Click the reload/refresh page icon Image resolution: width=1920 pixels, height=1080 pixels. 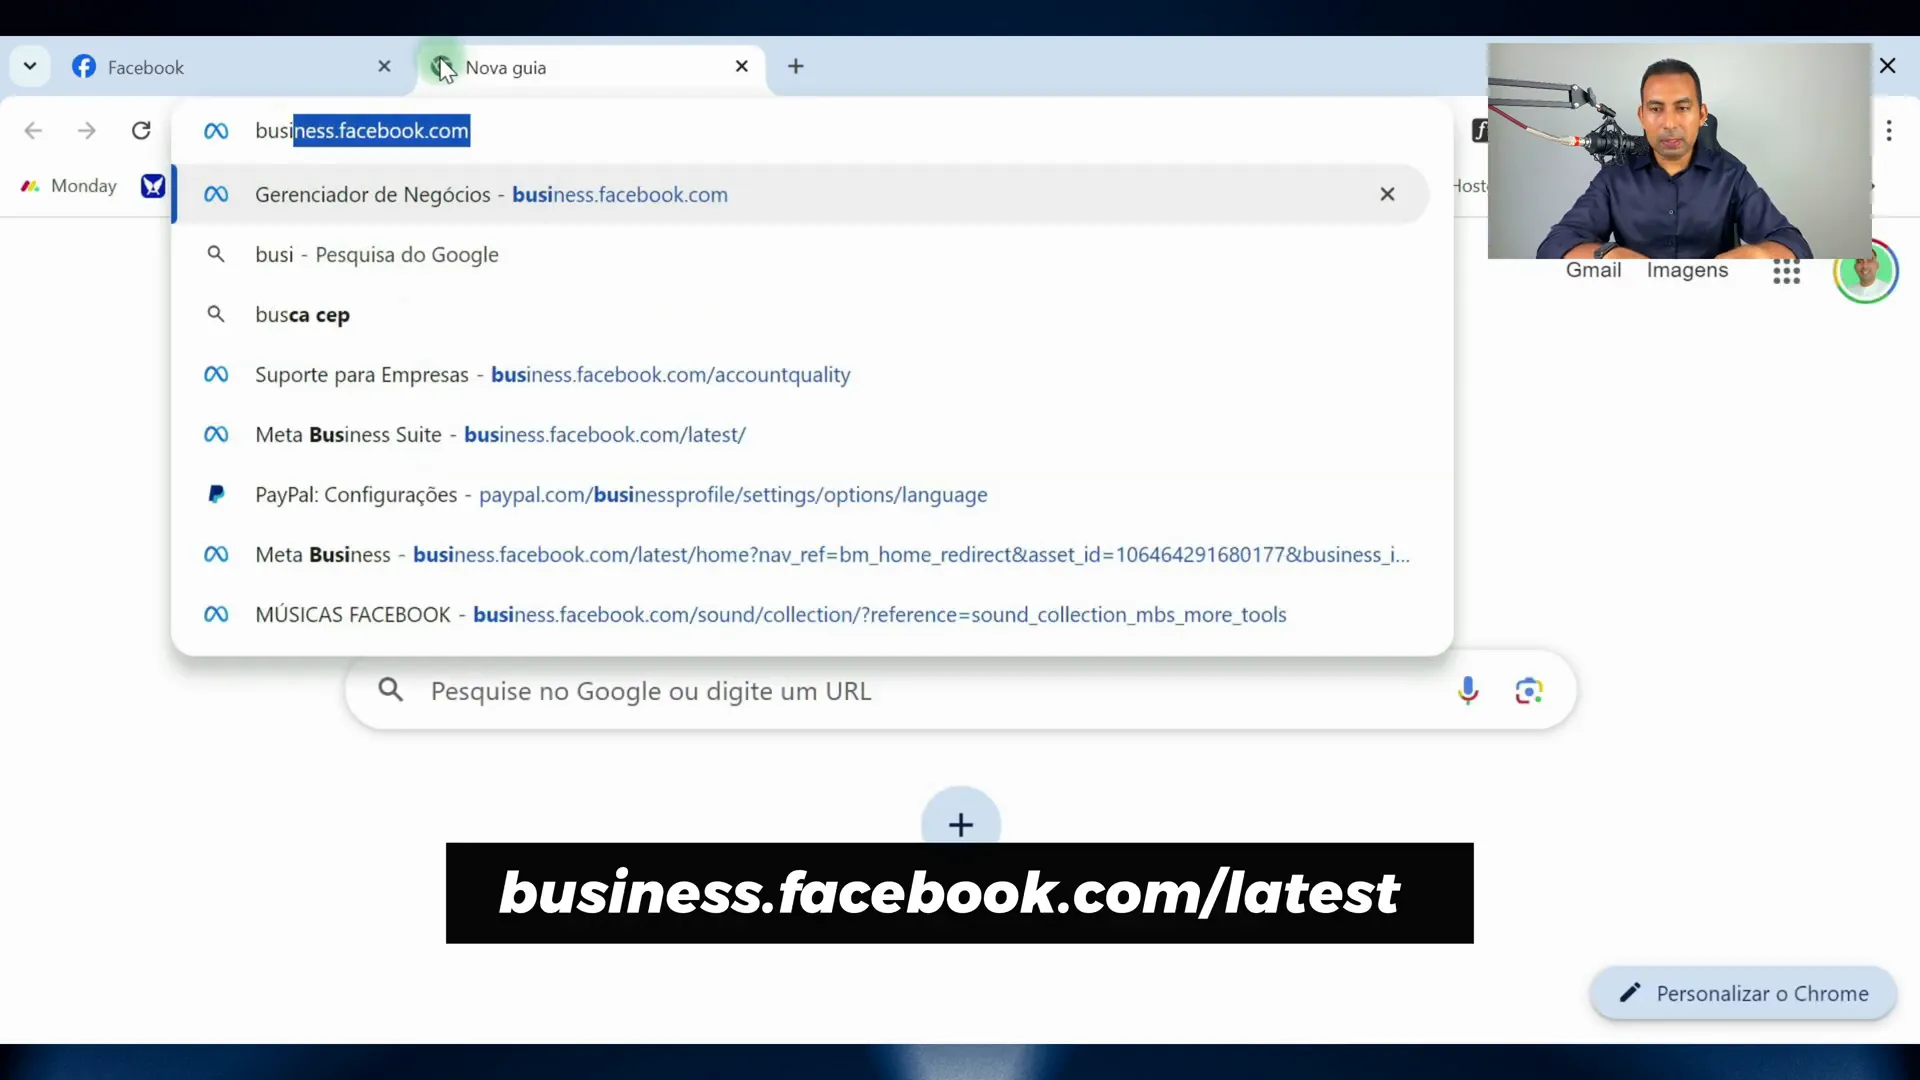pos(141,129)
